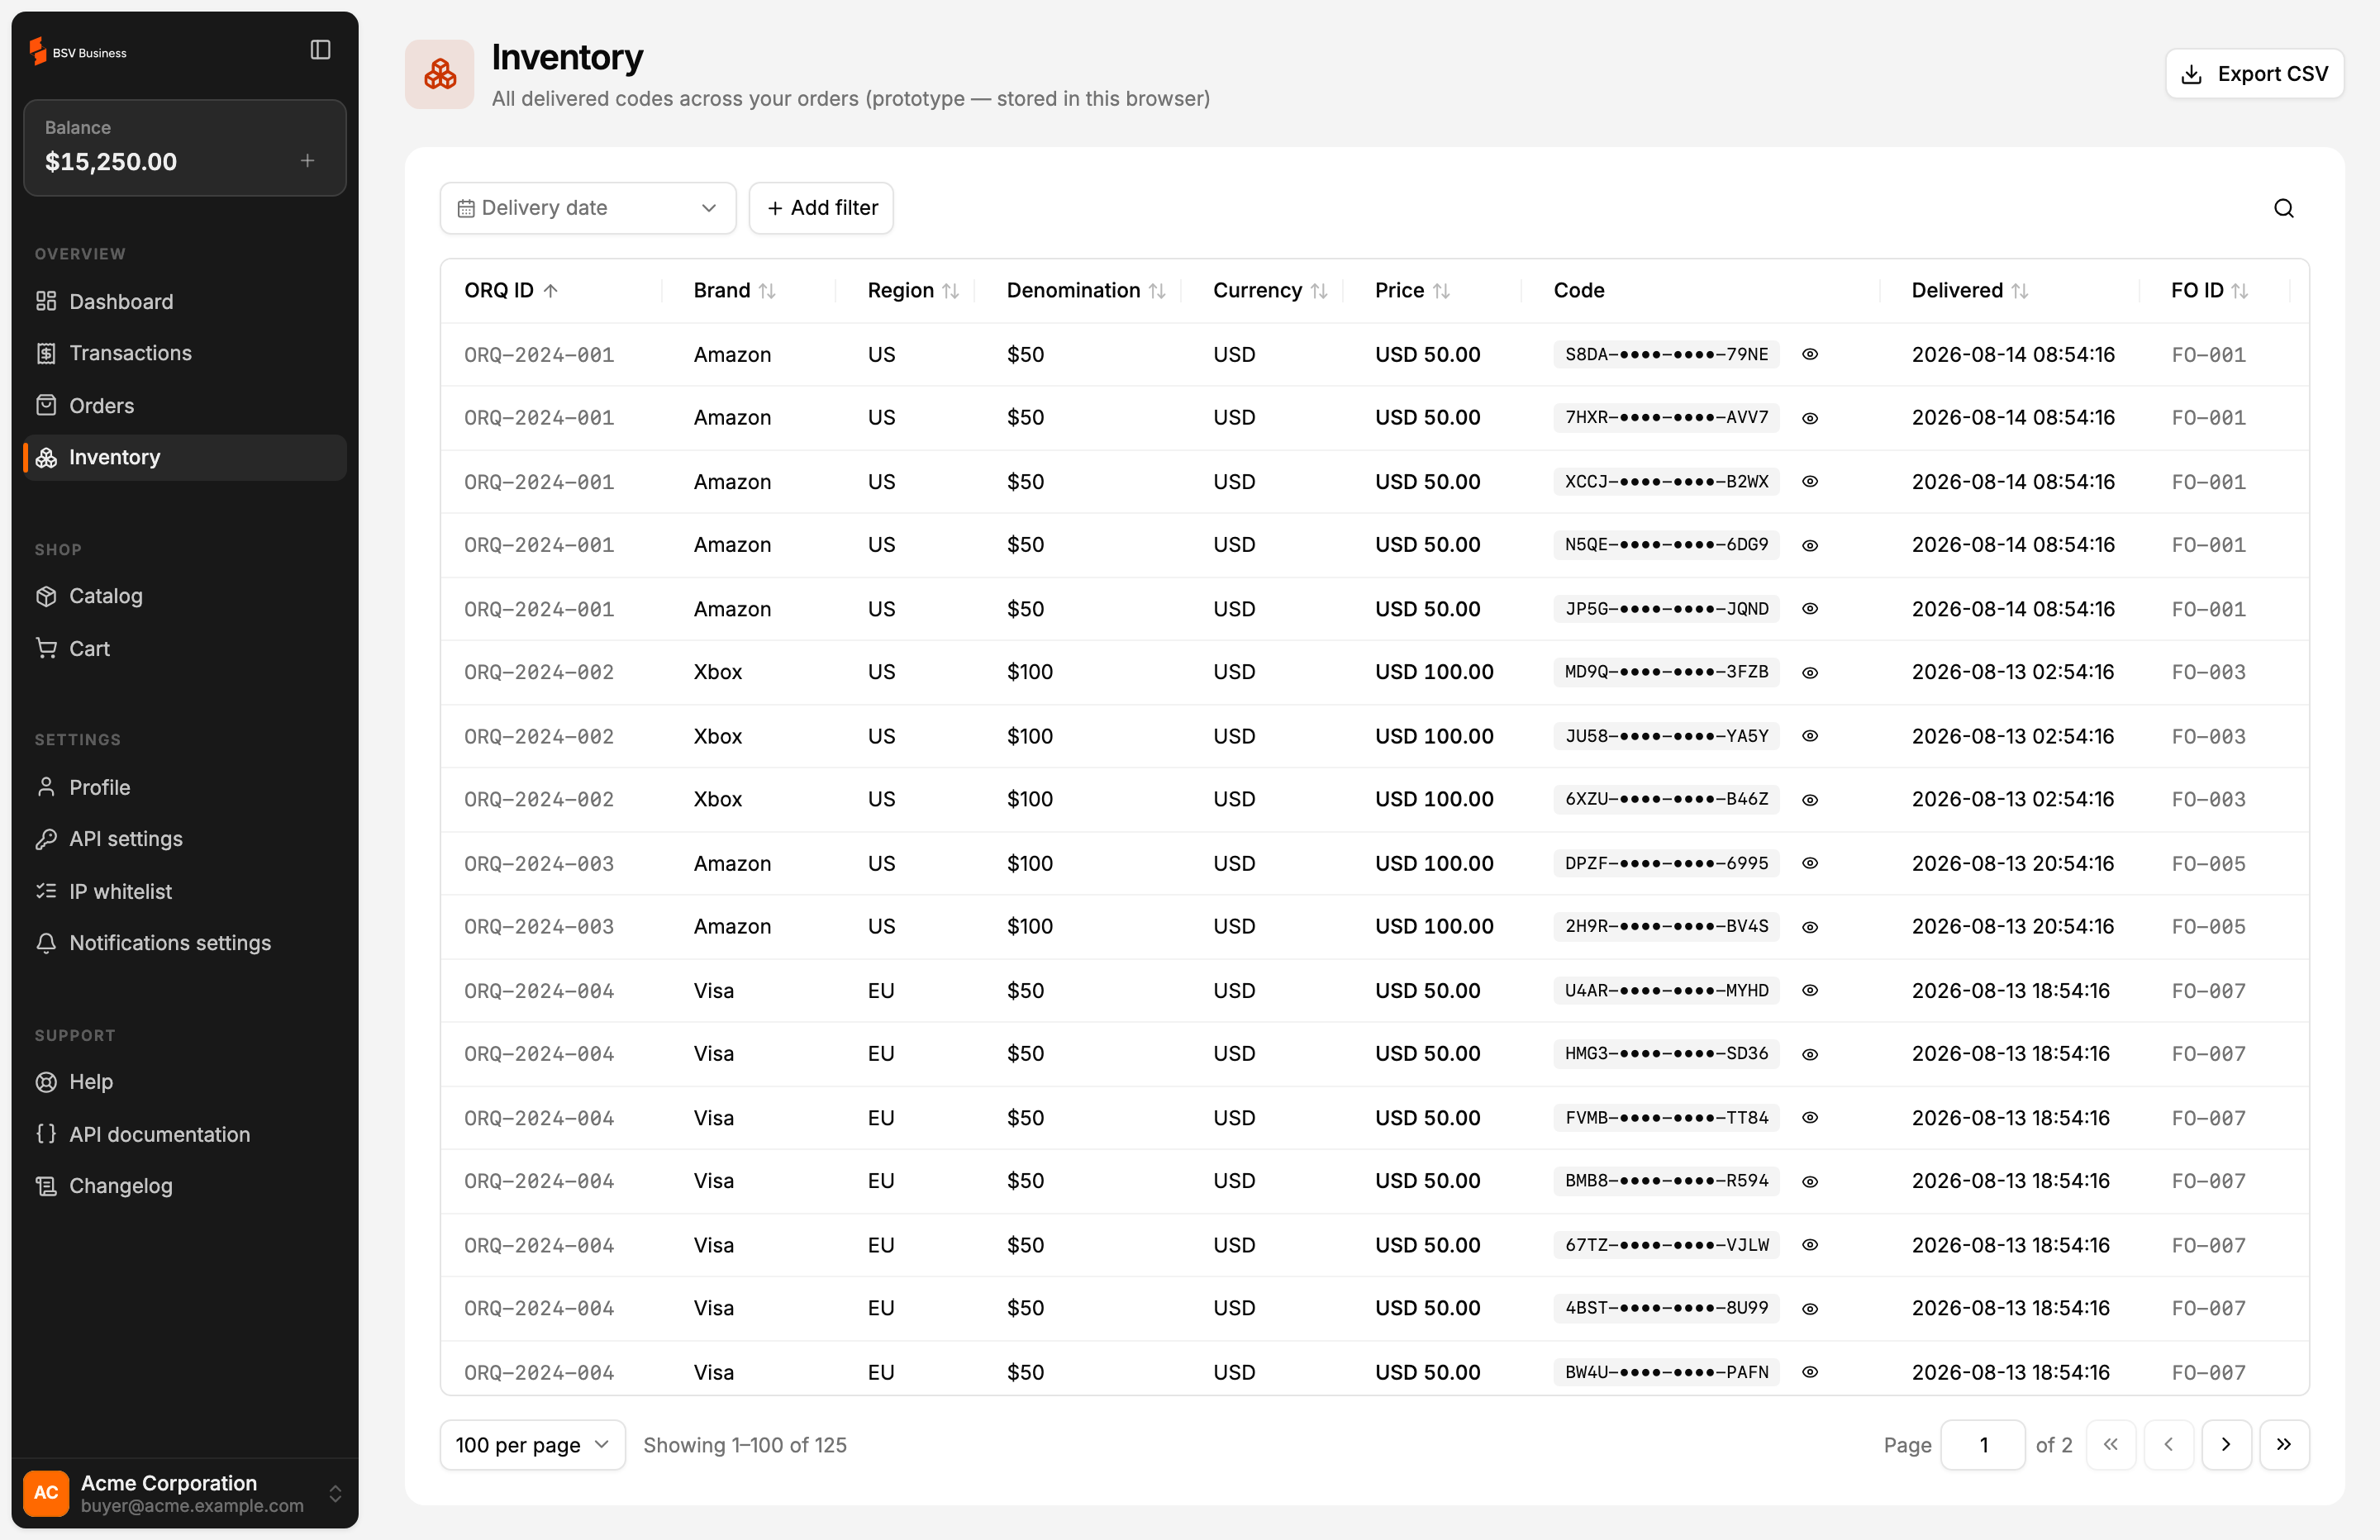The width and height of the screenshot is (2380, 1540).
Task: Unmask code BMB8-••••-••••-R594
Action: tap(1810, 1181)
